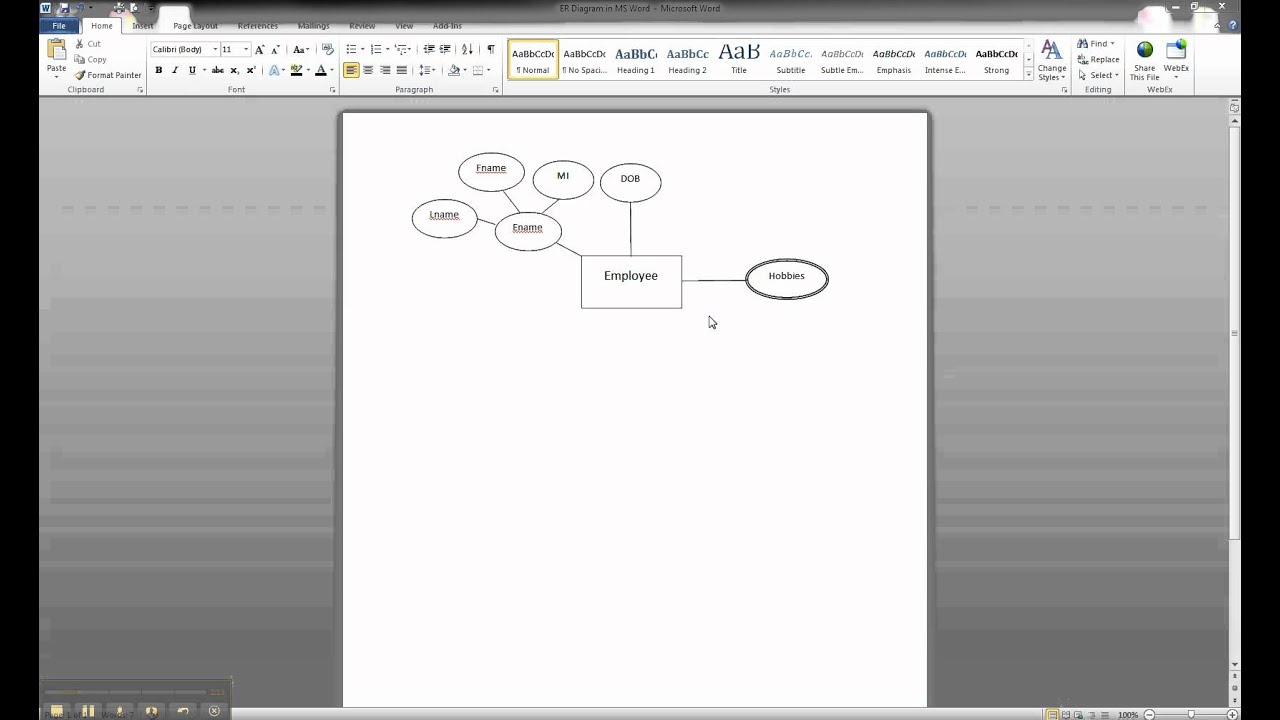The image size is (1280, 720).
Task: Select Justify alignment
Action: [401, 70]
